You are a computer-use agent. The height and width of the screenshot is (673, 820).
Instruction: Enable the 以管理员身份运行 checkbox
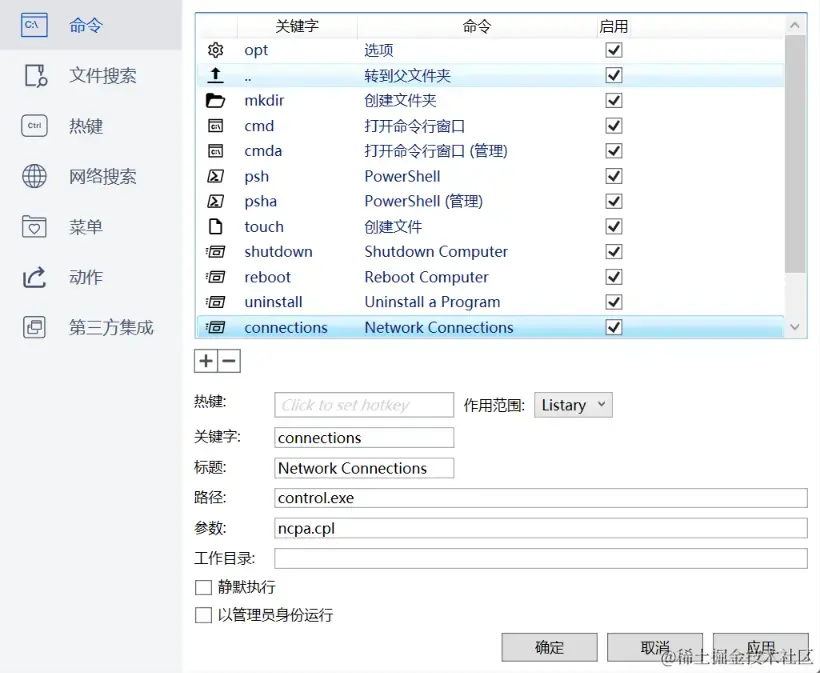tap(203, 615)
